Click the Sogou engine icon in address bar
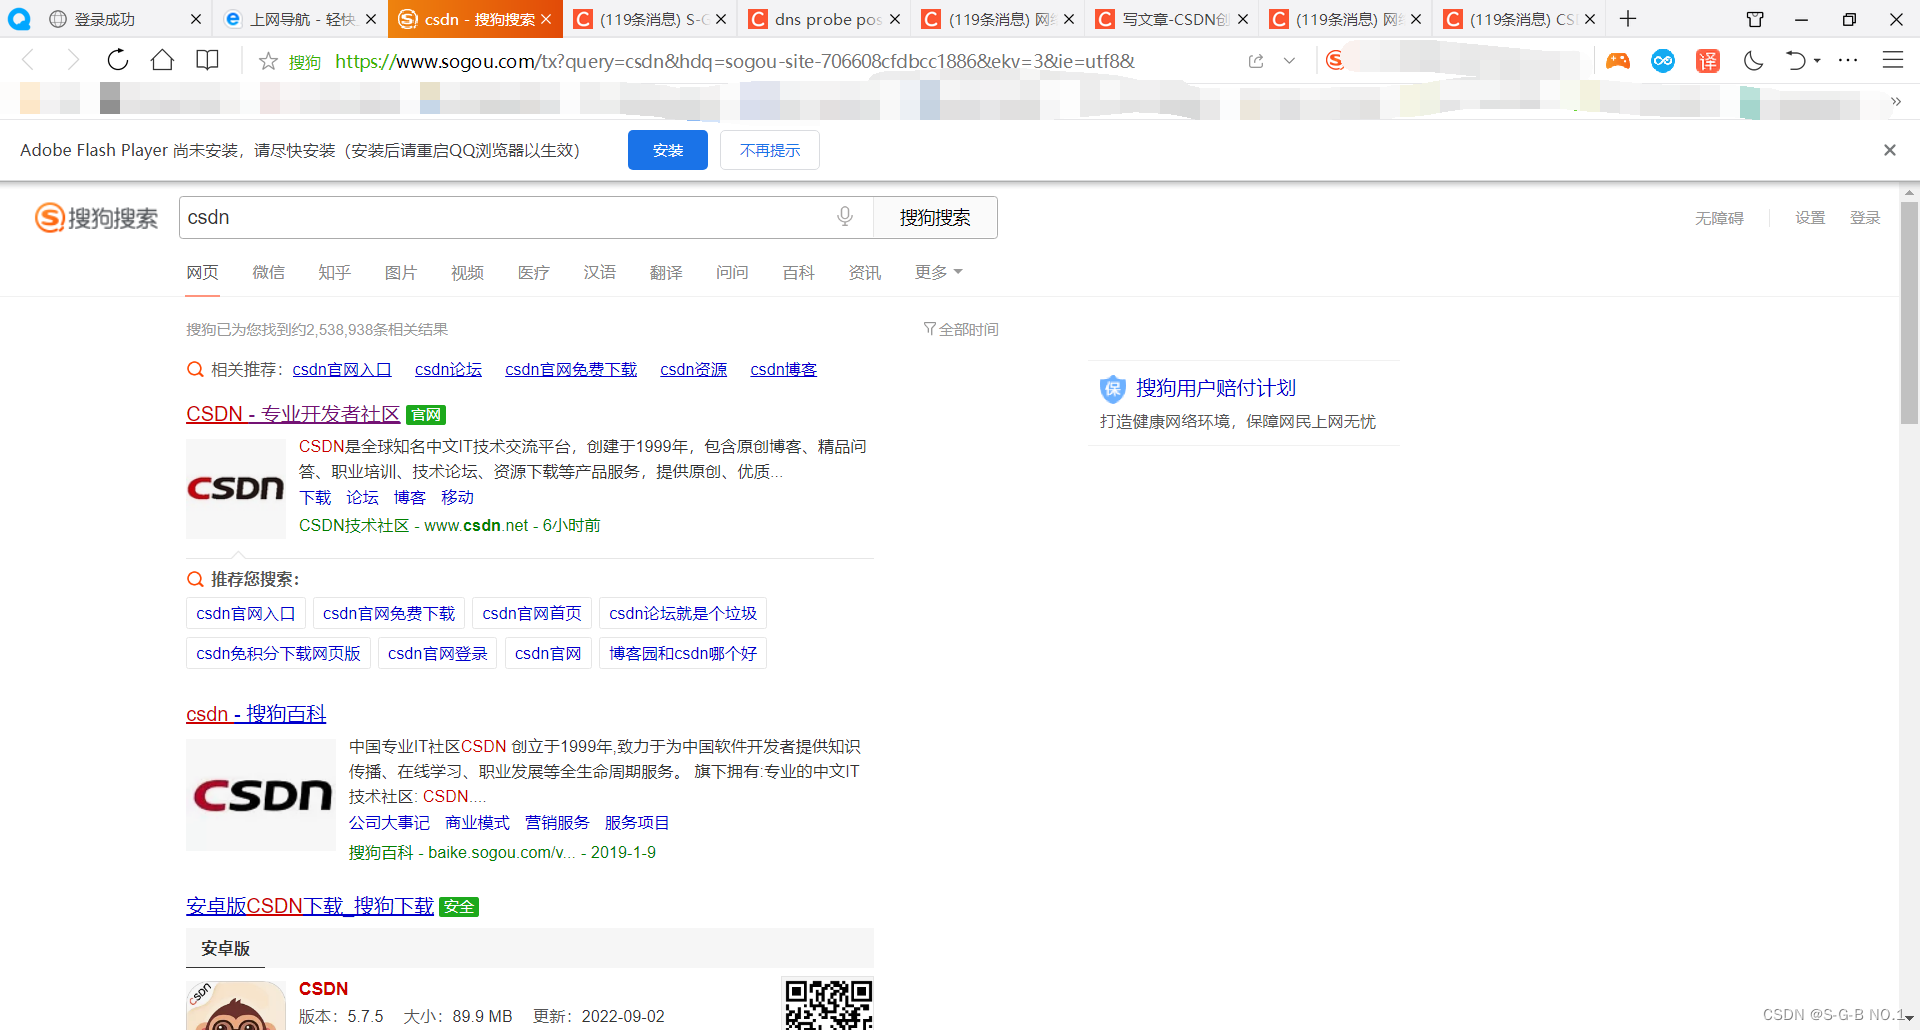1920x1030 pixels. tap(1335, 61)
